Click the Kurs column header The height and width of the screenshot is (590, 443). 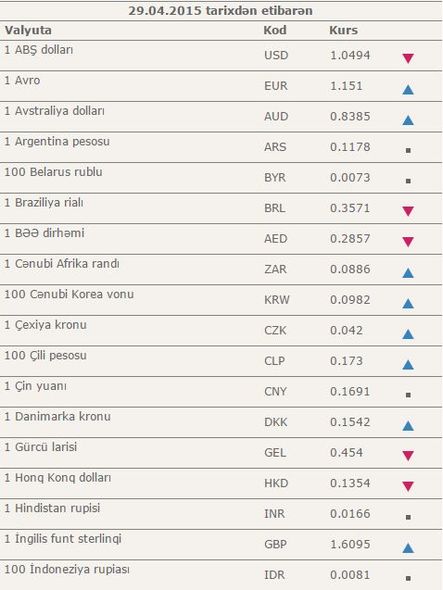(343, 30)
